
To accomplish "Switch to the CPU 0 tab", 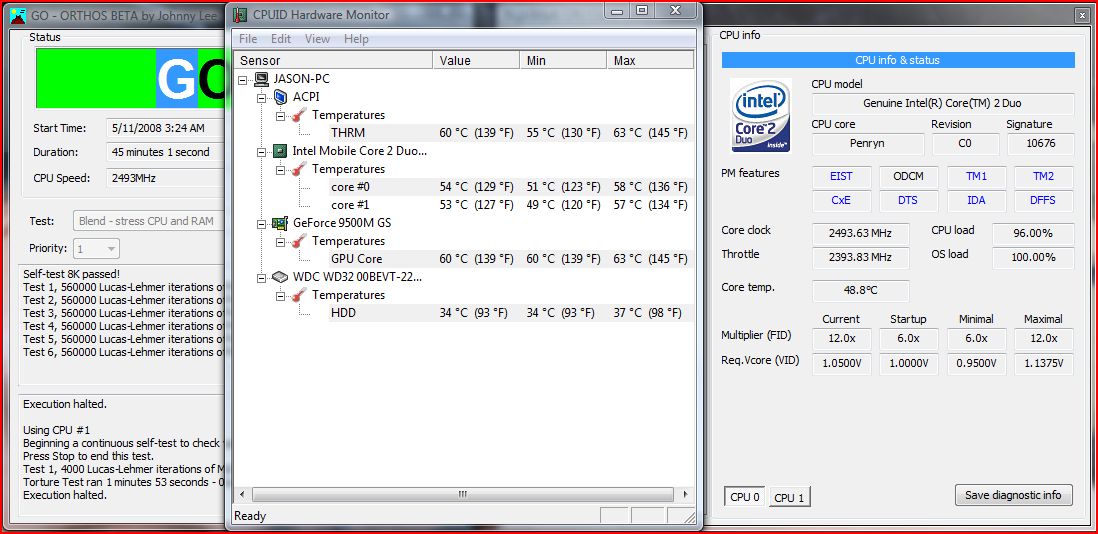I will pos(744,497).
